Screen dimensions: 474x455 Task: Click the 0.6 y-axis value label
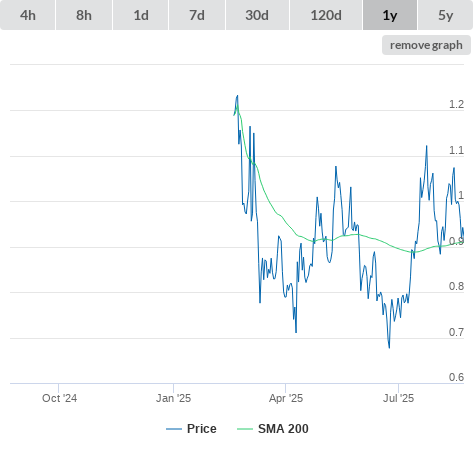tap(456, 377)
